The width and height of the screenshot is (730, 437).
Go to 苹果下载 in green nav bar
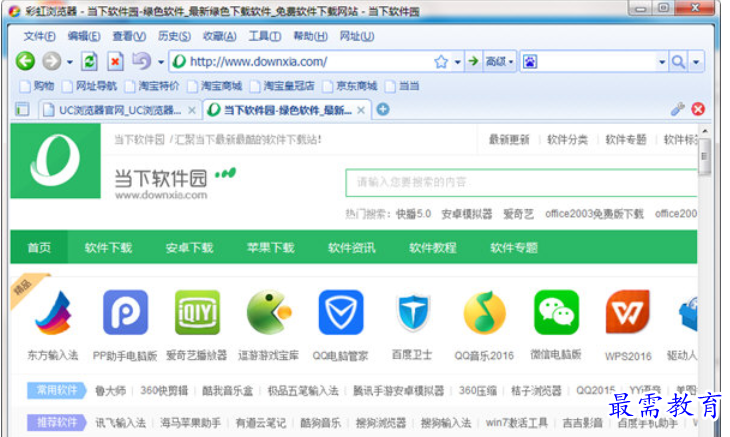(270, 248)
